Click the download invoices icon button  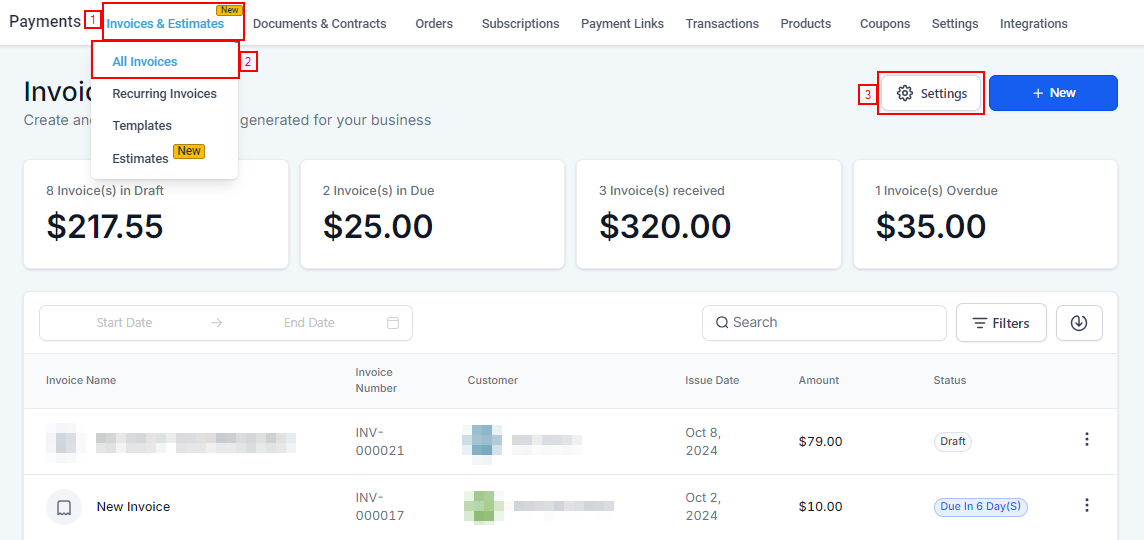coord(1079,323)
